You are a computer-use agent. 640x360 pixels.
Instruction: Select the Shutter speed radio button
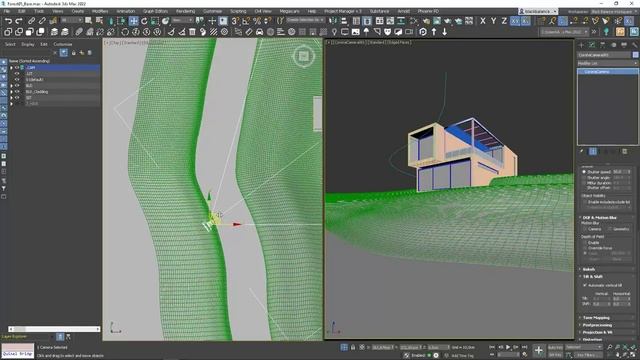tap(584, 172)
